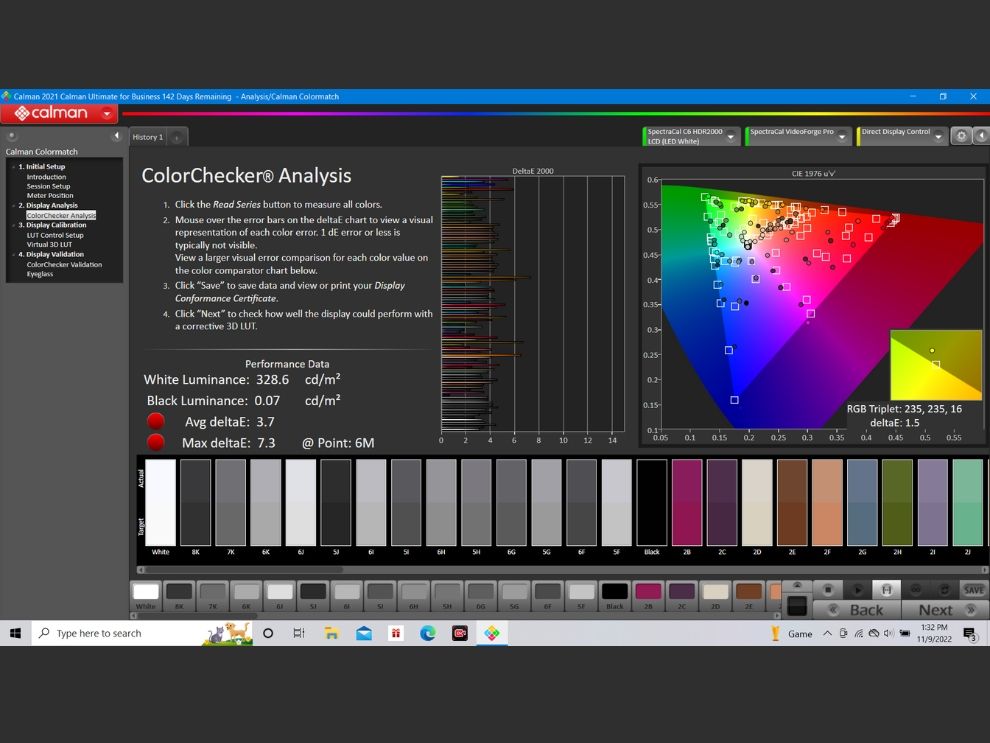Open Session Setup workflow page
The width and height of the screenshot is (990, 743).
pyautogui.click(x=48, y=186)
